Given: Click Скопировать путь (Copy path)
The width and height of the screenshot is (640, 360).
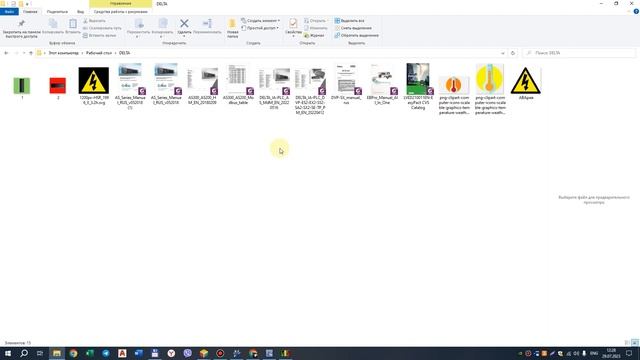Looking at the screenshot, I should click(x=102, y=28).
